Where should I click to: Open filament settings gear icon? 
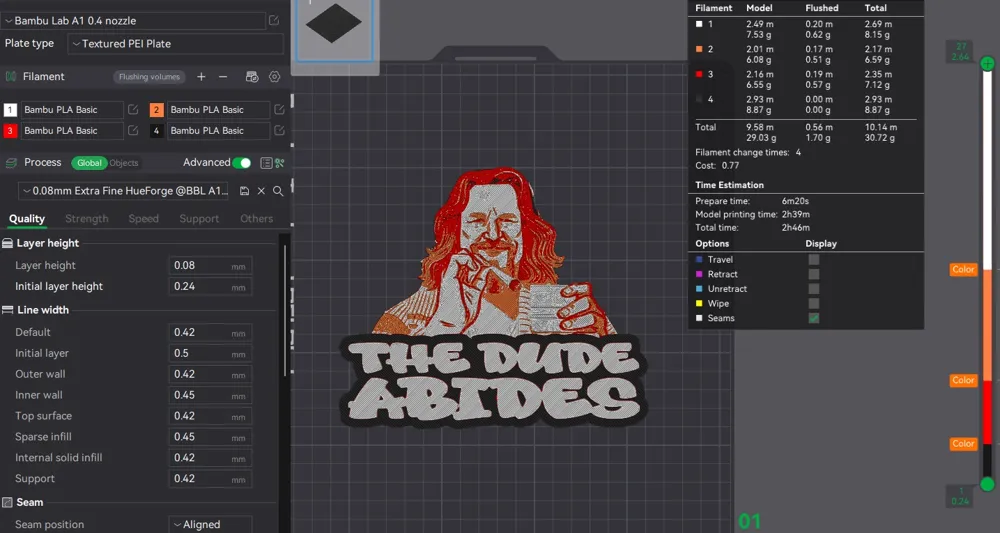coord(274,77)
